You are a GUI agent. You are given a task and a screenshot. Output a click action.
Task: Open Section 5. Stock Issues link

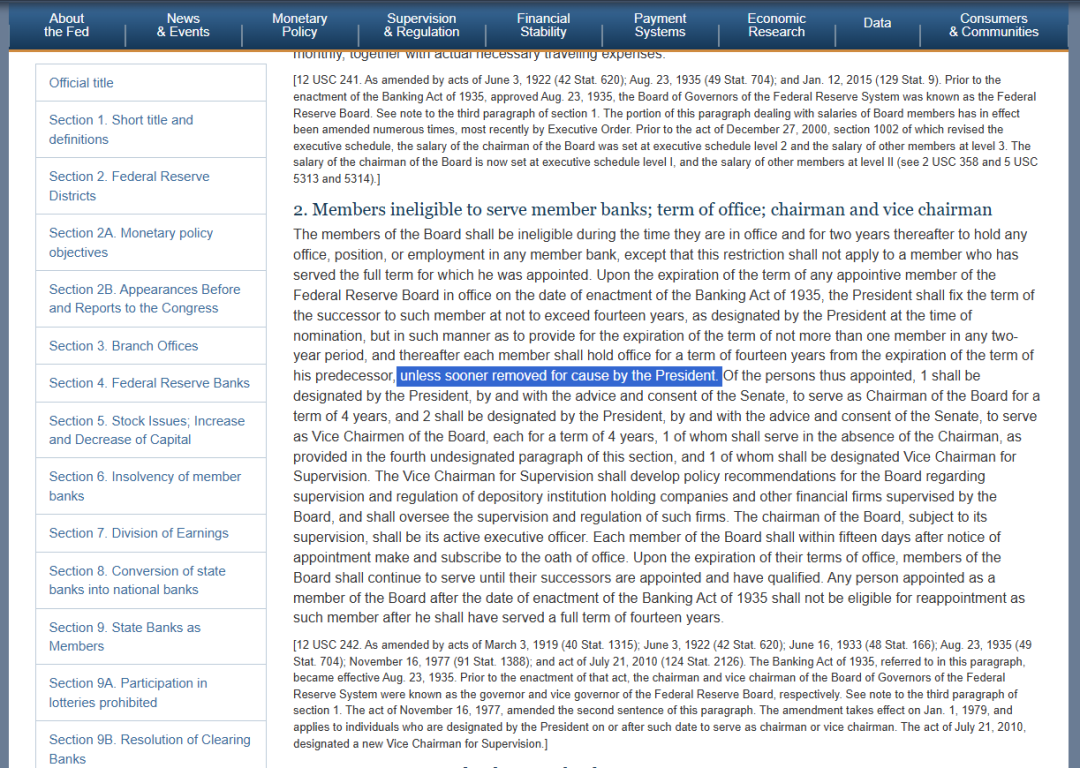tap(147, 430)
